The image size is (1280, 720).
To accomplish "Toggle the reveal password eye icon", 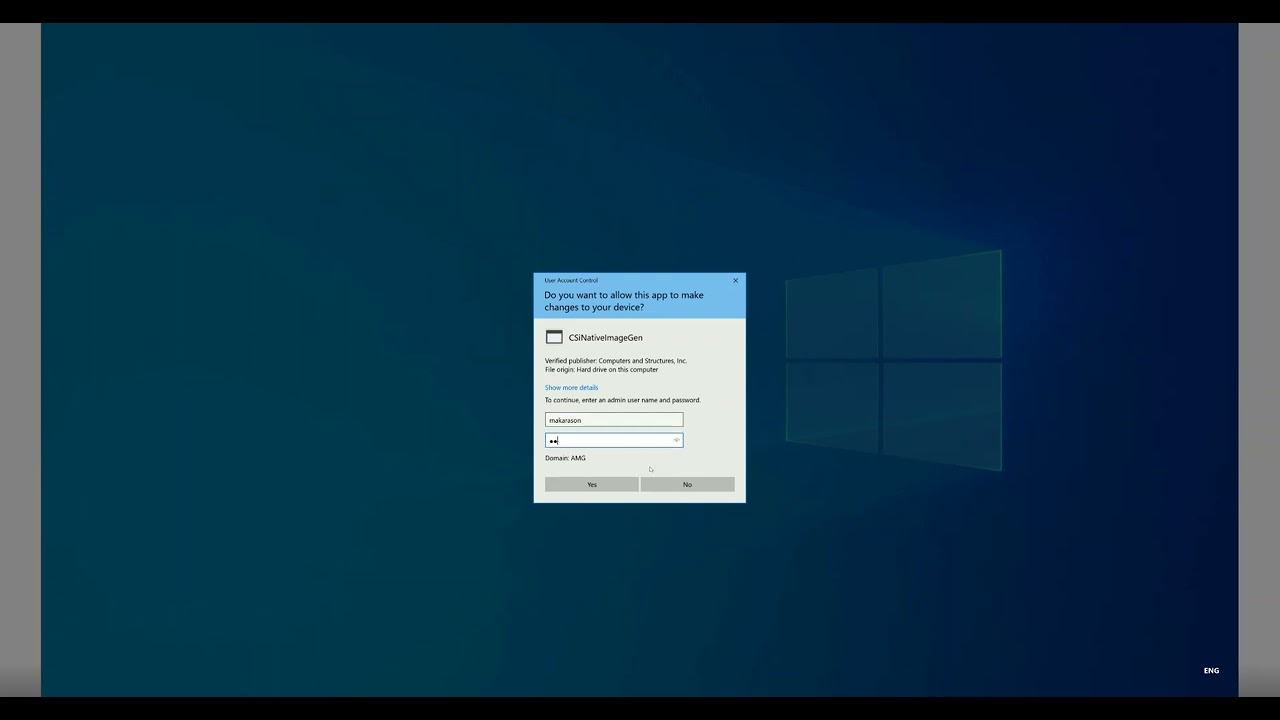I will tap(676, 440).
